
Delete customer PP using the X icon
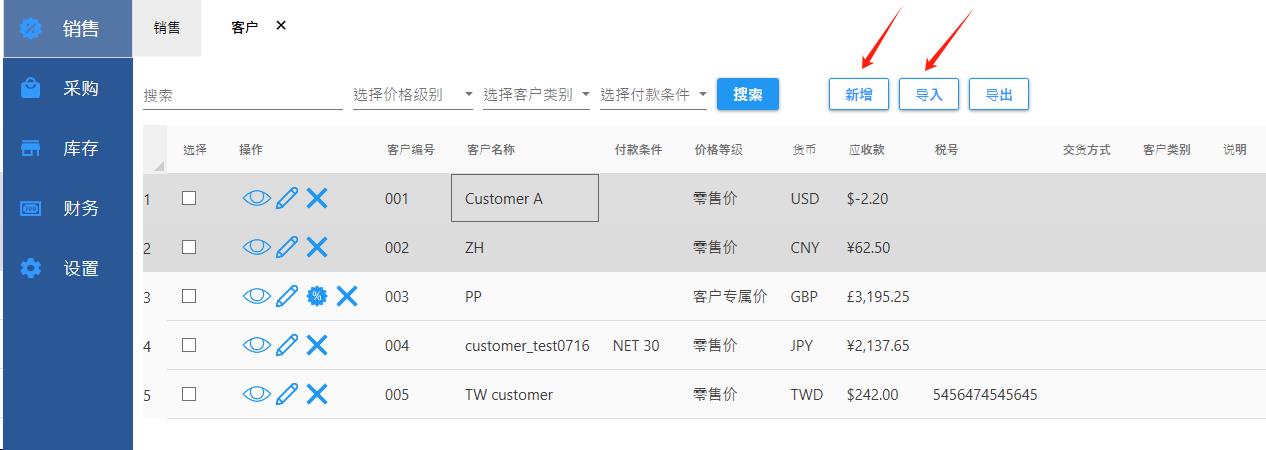347,296
